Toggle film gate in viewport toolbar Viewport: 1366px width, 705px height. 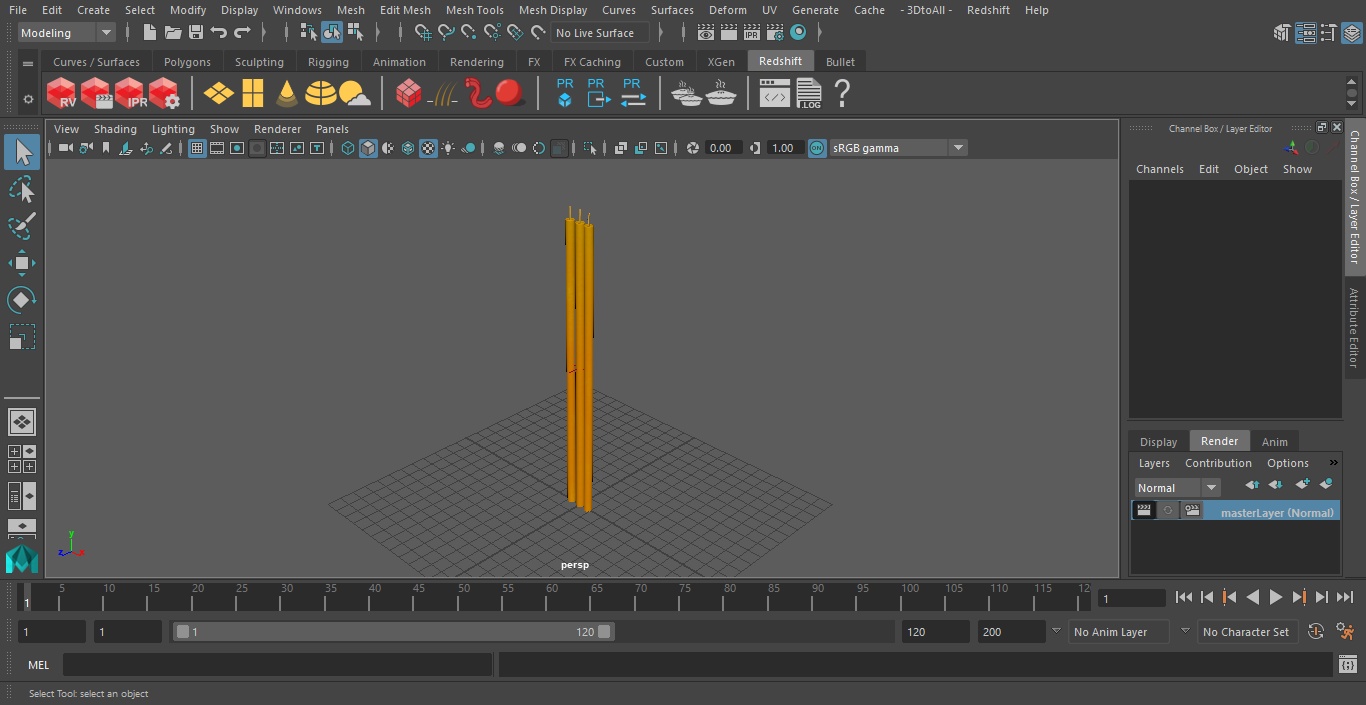point(217,148)
